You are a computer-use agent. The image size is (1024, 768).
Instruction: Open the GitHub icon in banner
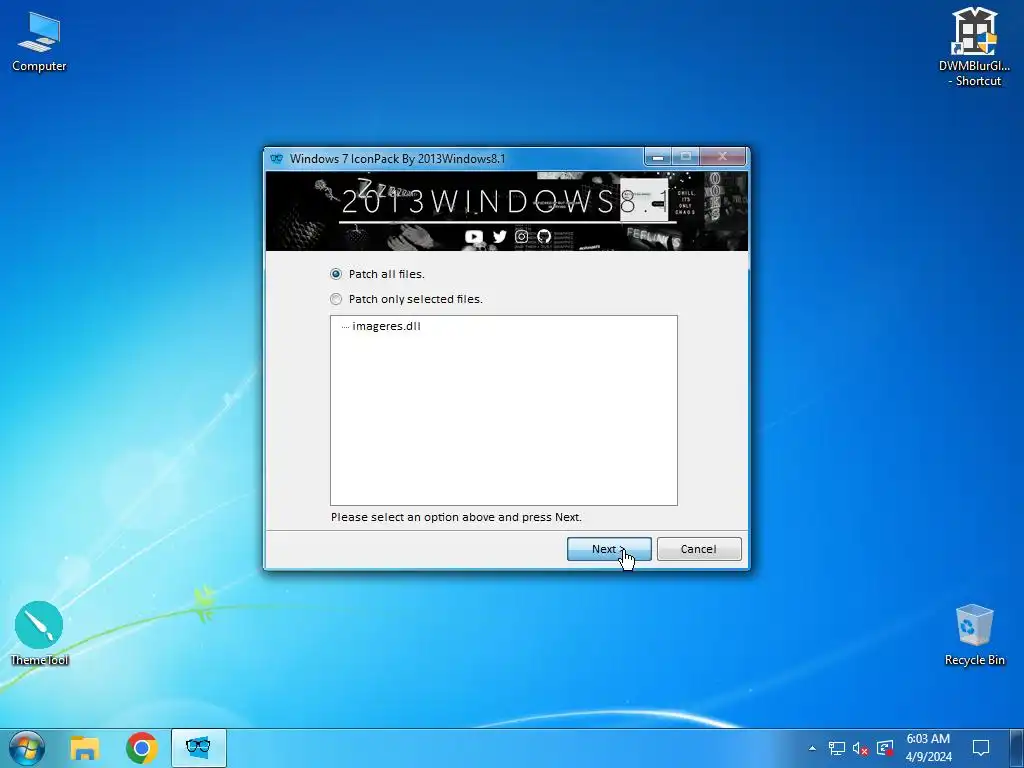point(544,236)
